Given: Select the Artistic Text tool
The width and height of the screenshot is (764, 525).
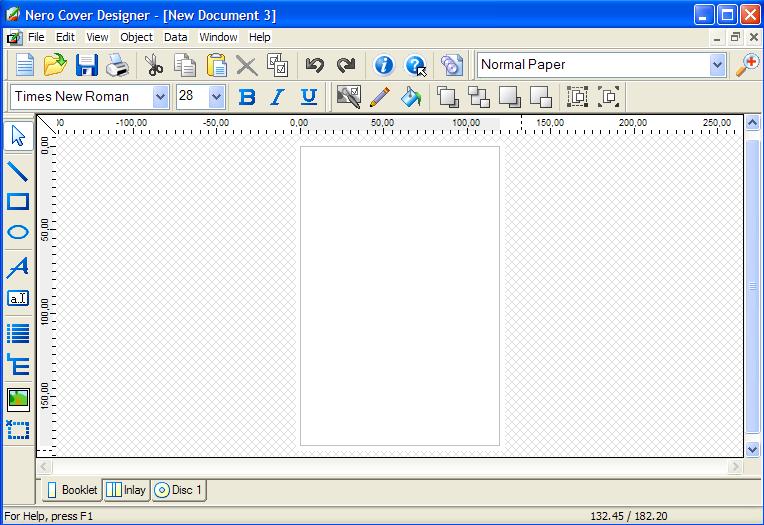Looking at the screenshot, I should coord(18,267).
